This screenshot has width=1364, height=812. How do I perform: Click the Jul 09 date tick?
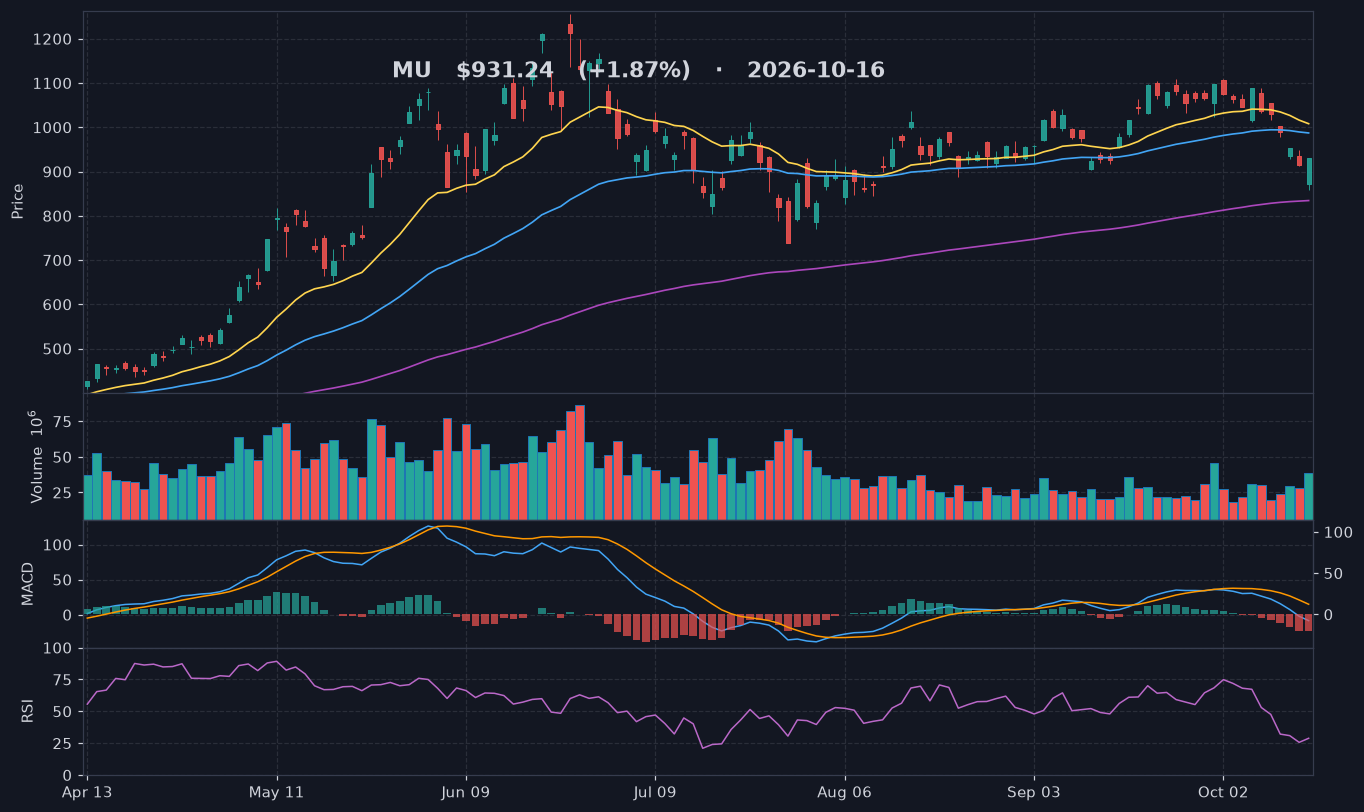point(655,791)
